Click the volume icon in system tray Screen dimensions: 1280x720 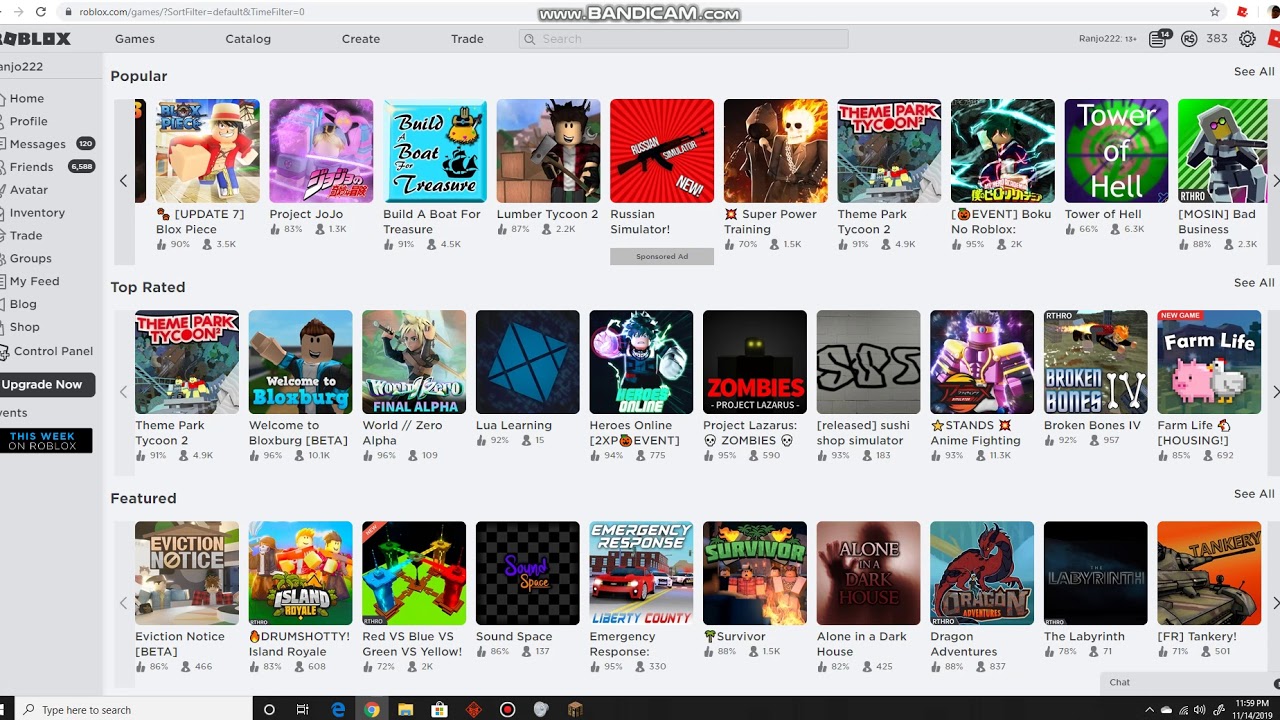[x=1202, y=710]
